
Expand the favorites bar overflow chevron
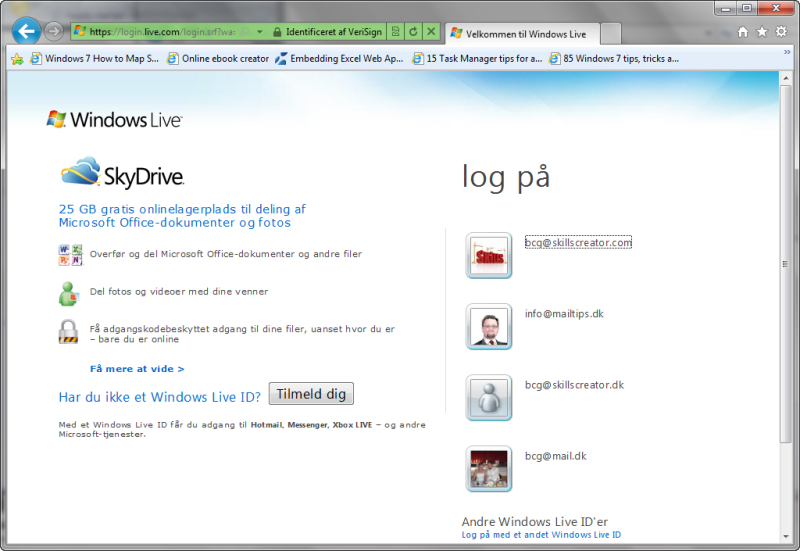(787, 52)
